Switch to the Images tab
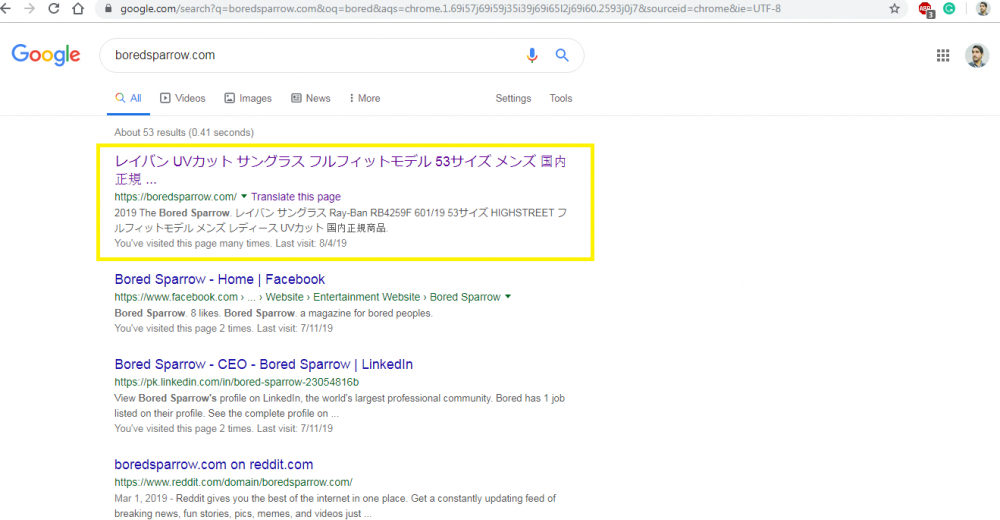Screen dimensions: 1000x520 (x=248, y=98)
